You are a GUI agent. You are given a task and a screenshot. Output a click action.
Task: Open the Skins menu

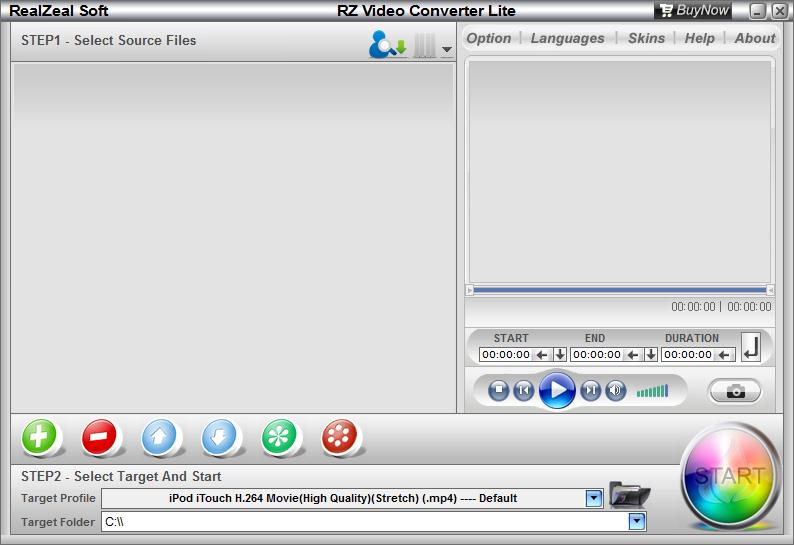pyautogui.click(x=646, y=38)
